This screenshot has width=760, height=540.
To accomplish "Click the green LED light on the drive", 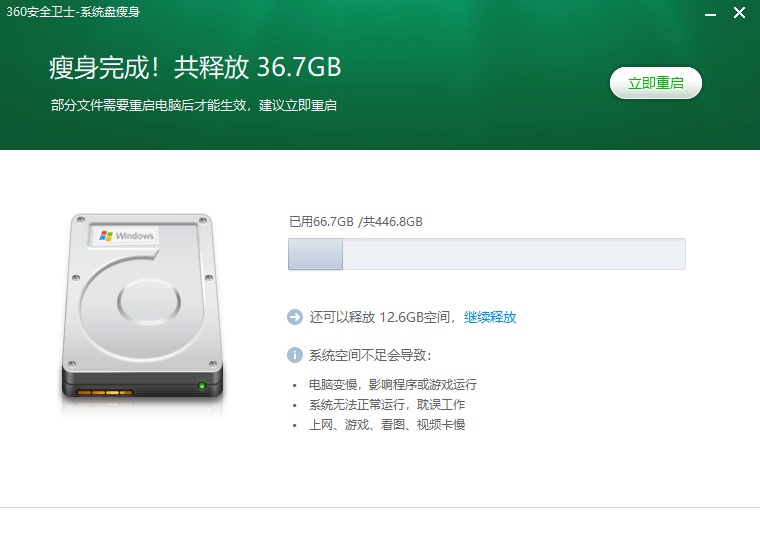I will [x=202, y=385].
